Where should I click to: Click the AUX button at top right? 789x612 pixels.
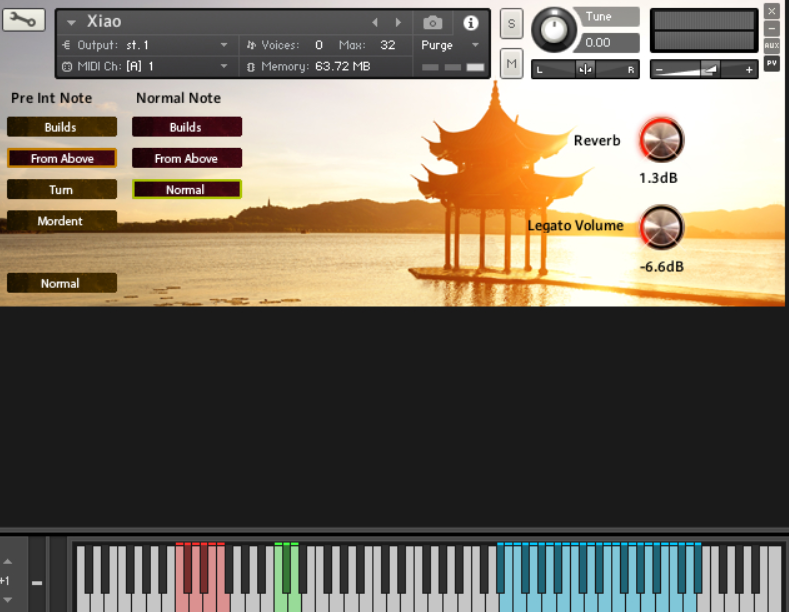tap(771, 45)
